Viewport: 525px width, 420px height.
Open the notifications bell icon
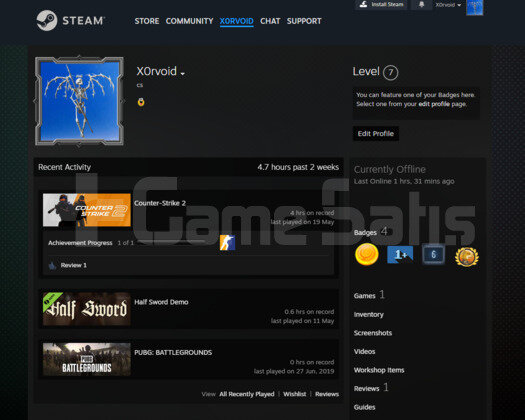click(x=422, y=4)
